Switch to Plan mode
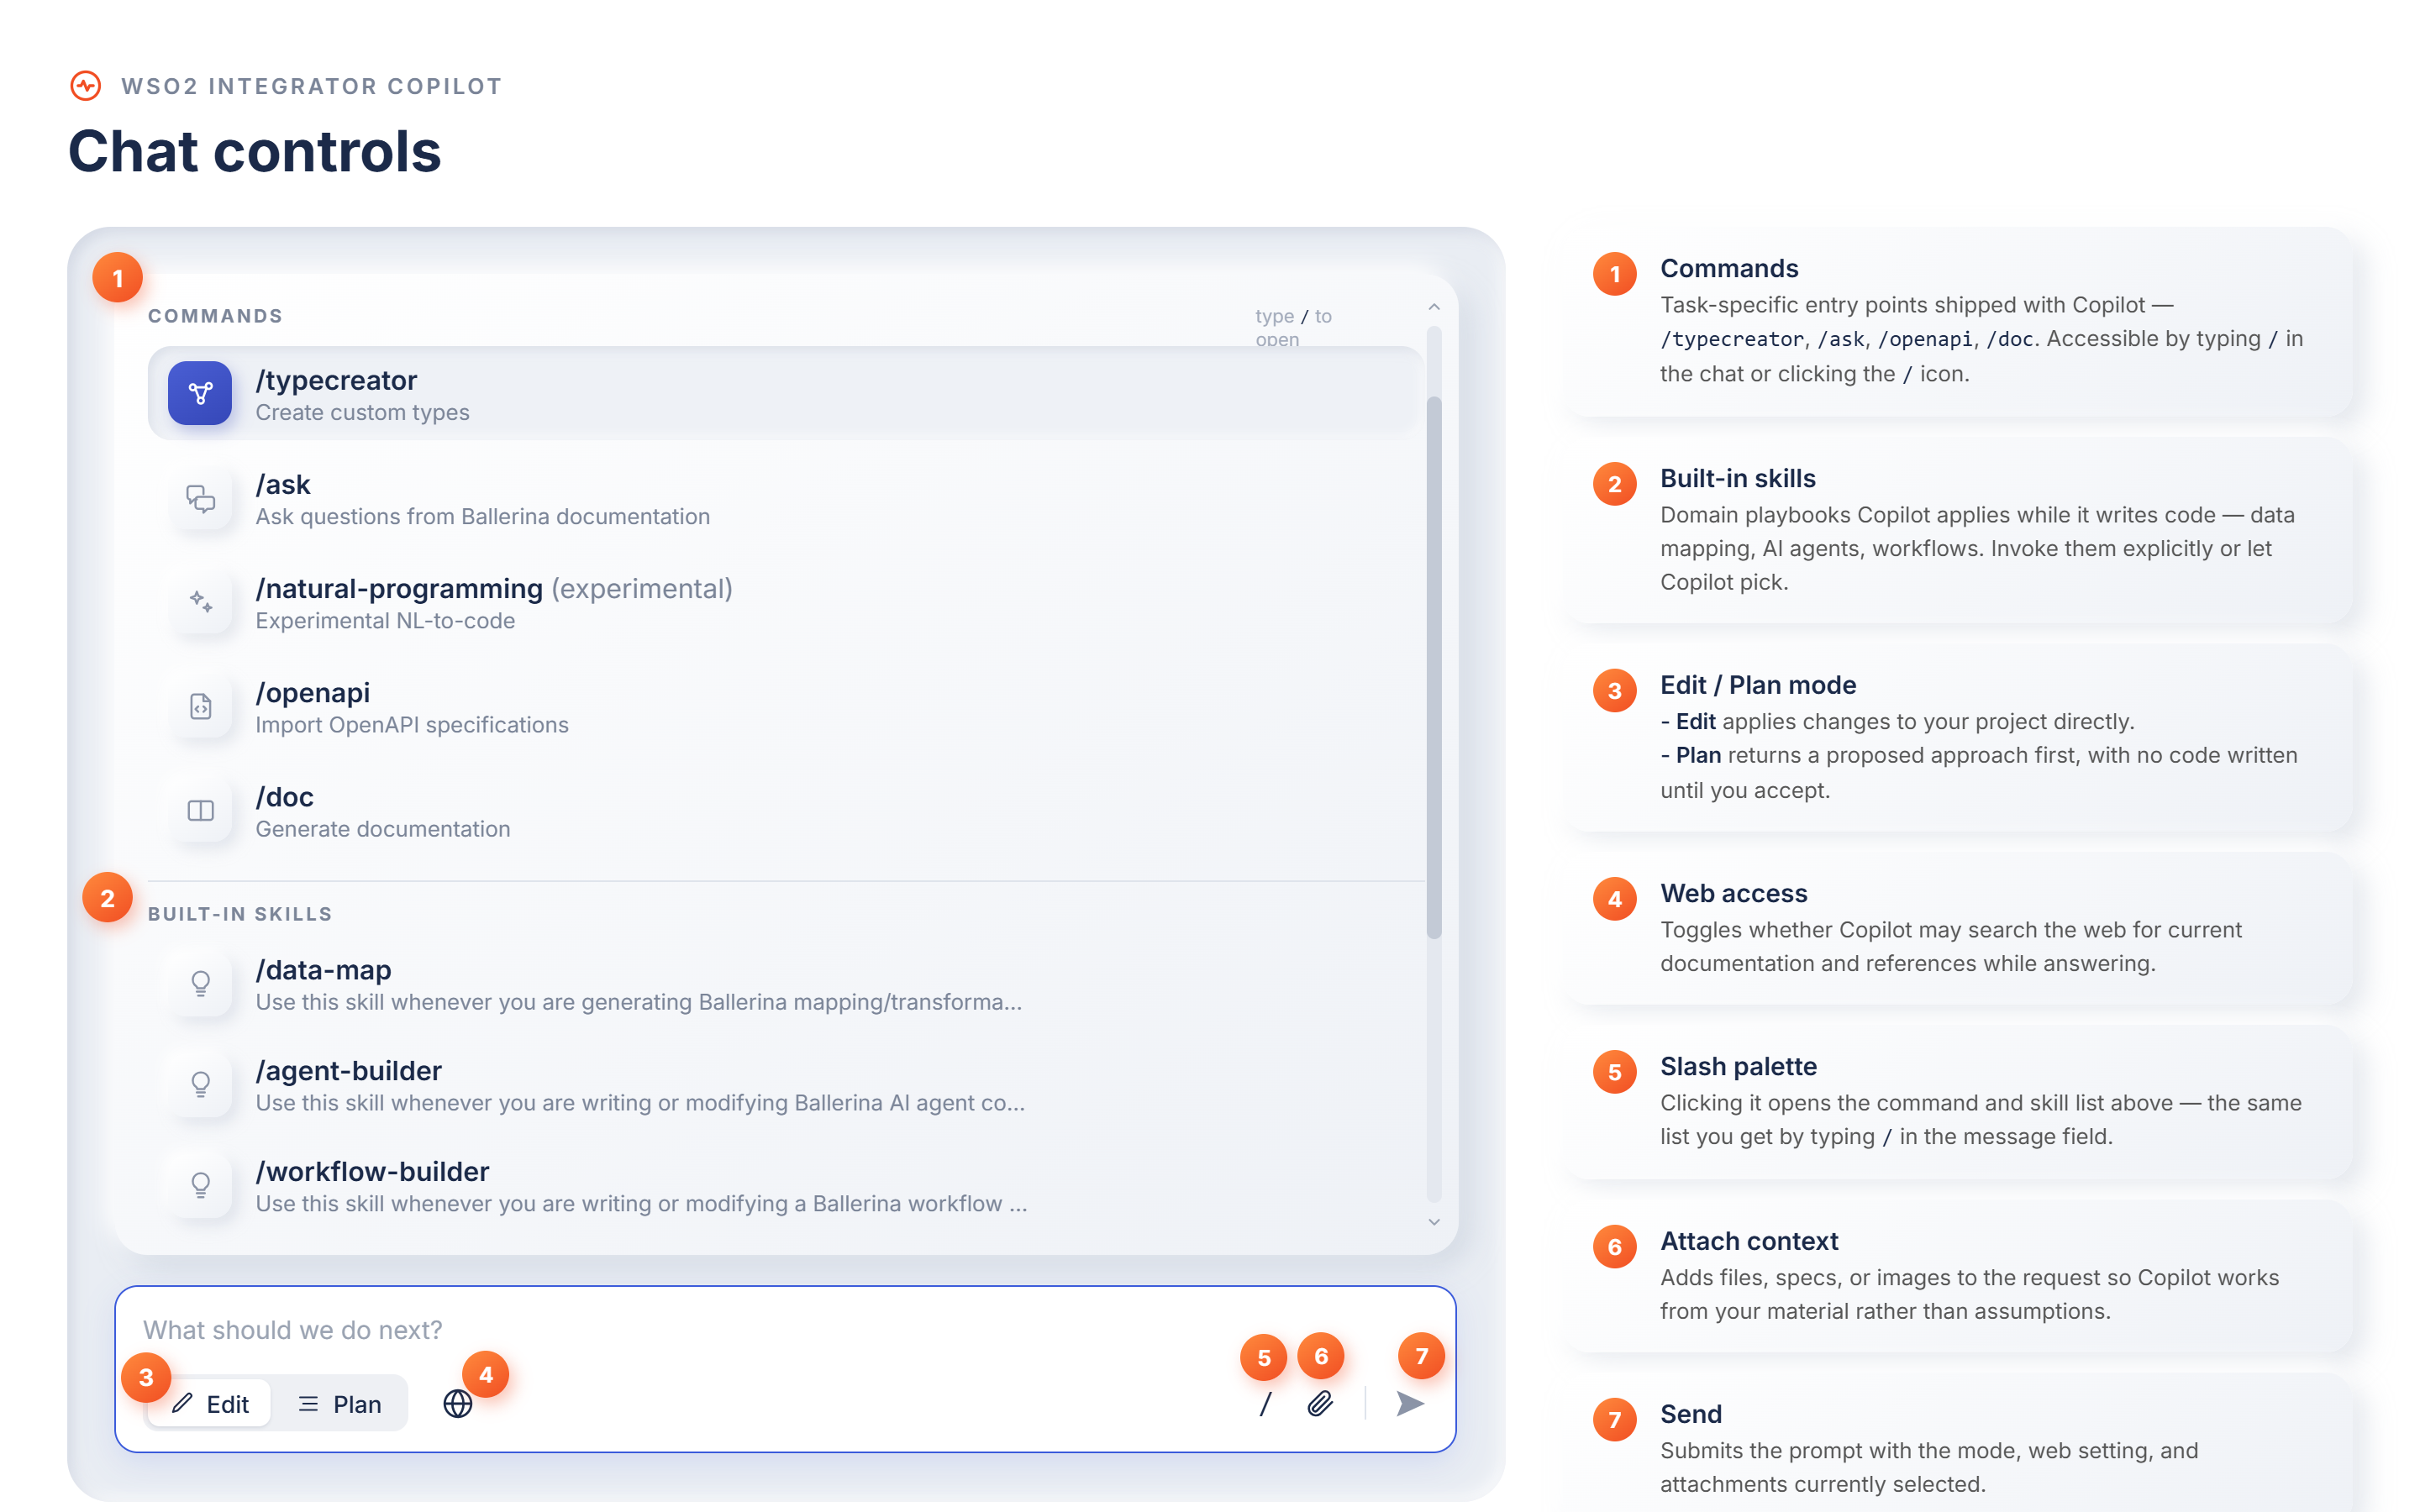2420x1512 pixels. 340,1404
